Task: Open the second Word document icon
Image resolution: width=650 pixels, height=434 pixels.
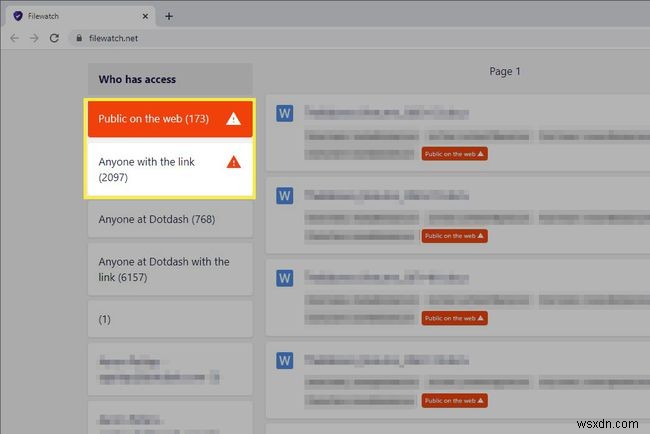Action: [285, 196]
